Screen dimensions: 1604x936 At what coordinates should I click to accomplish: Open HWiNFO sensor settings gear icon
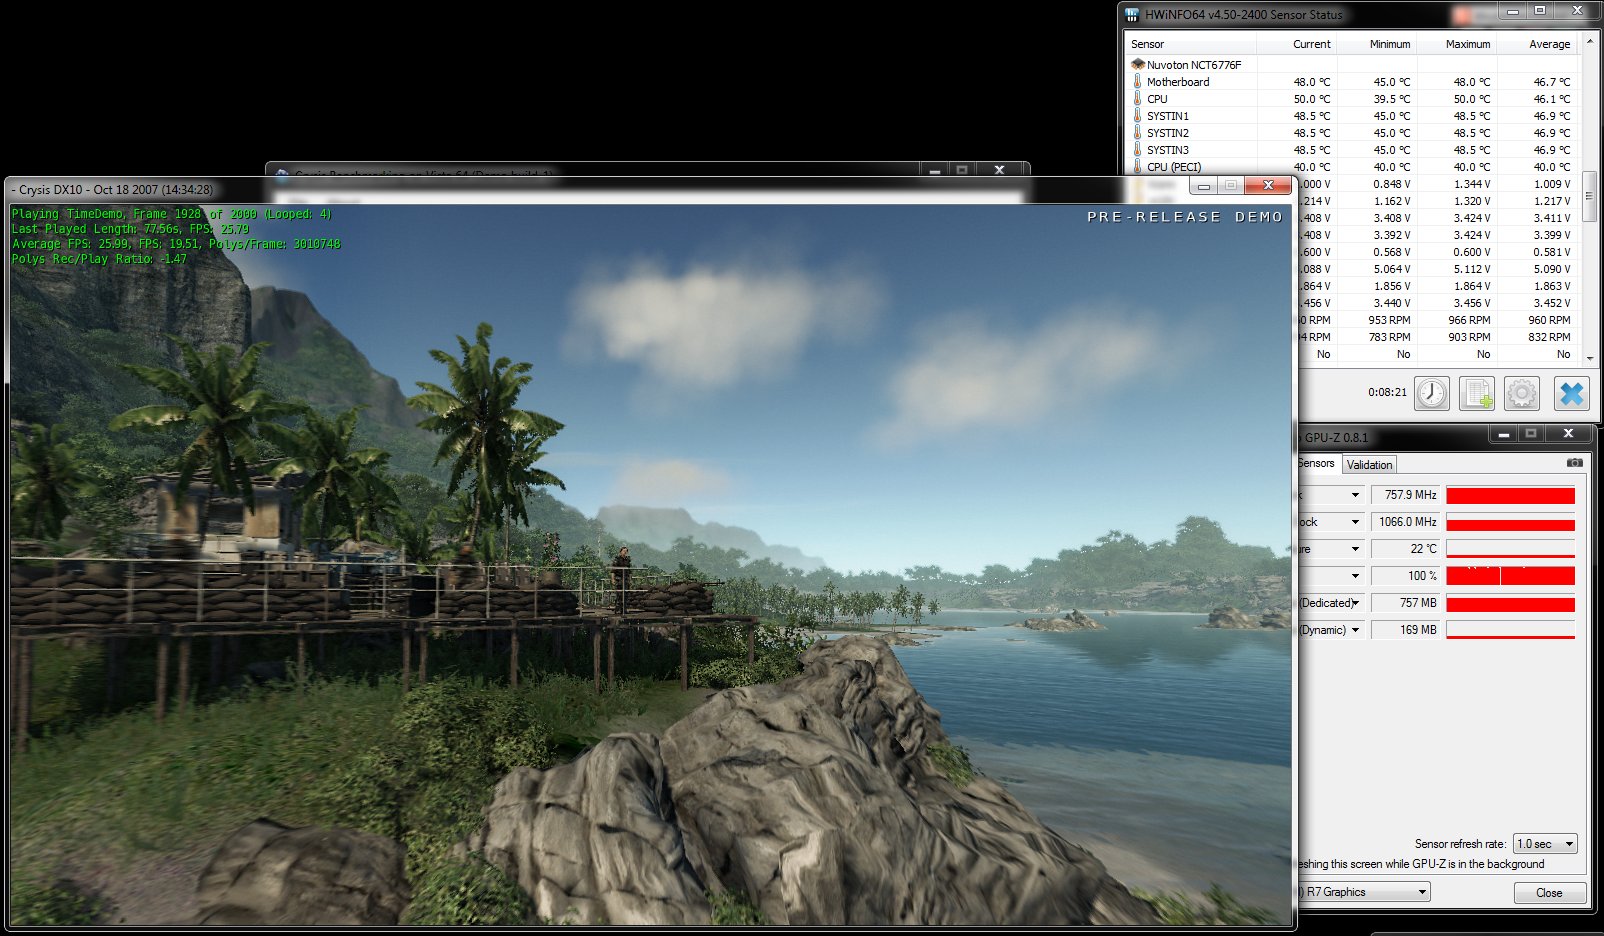click(1522, 393)
